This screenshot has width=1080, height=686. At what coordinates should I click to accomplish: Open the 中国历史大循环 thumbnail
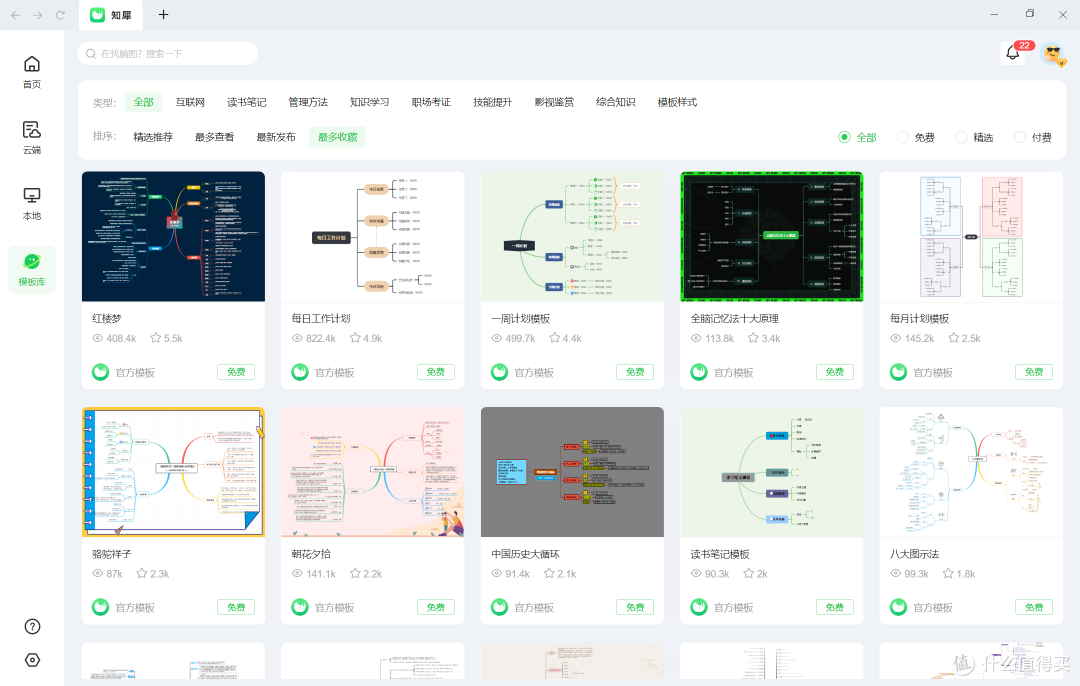tap(572, 472)
